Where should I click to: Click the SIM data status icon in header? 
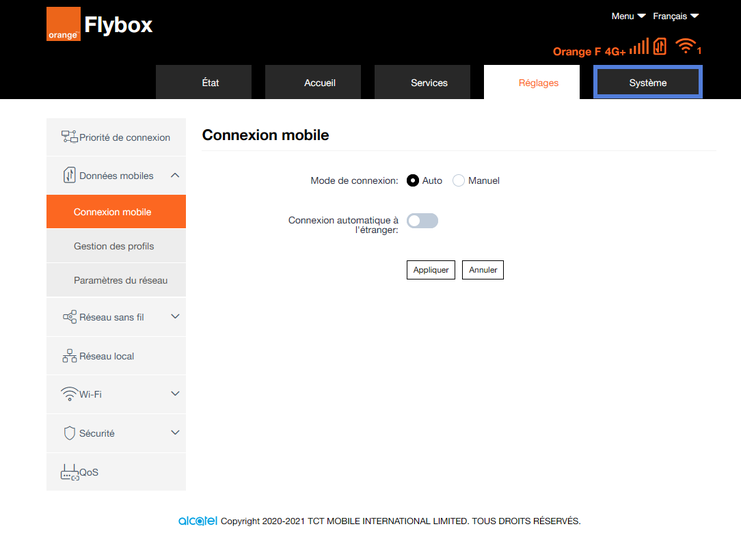(660, 46)
